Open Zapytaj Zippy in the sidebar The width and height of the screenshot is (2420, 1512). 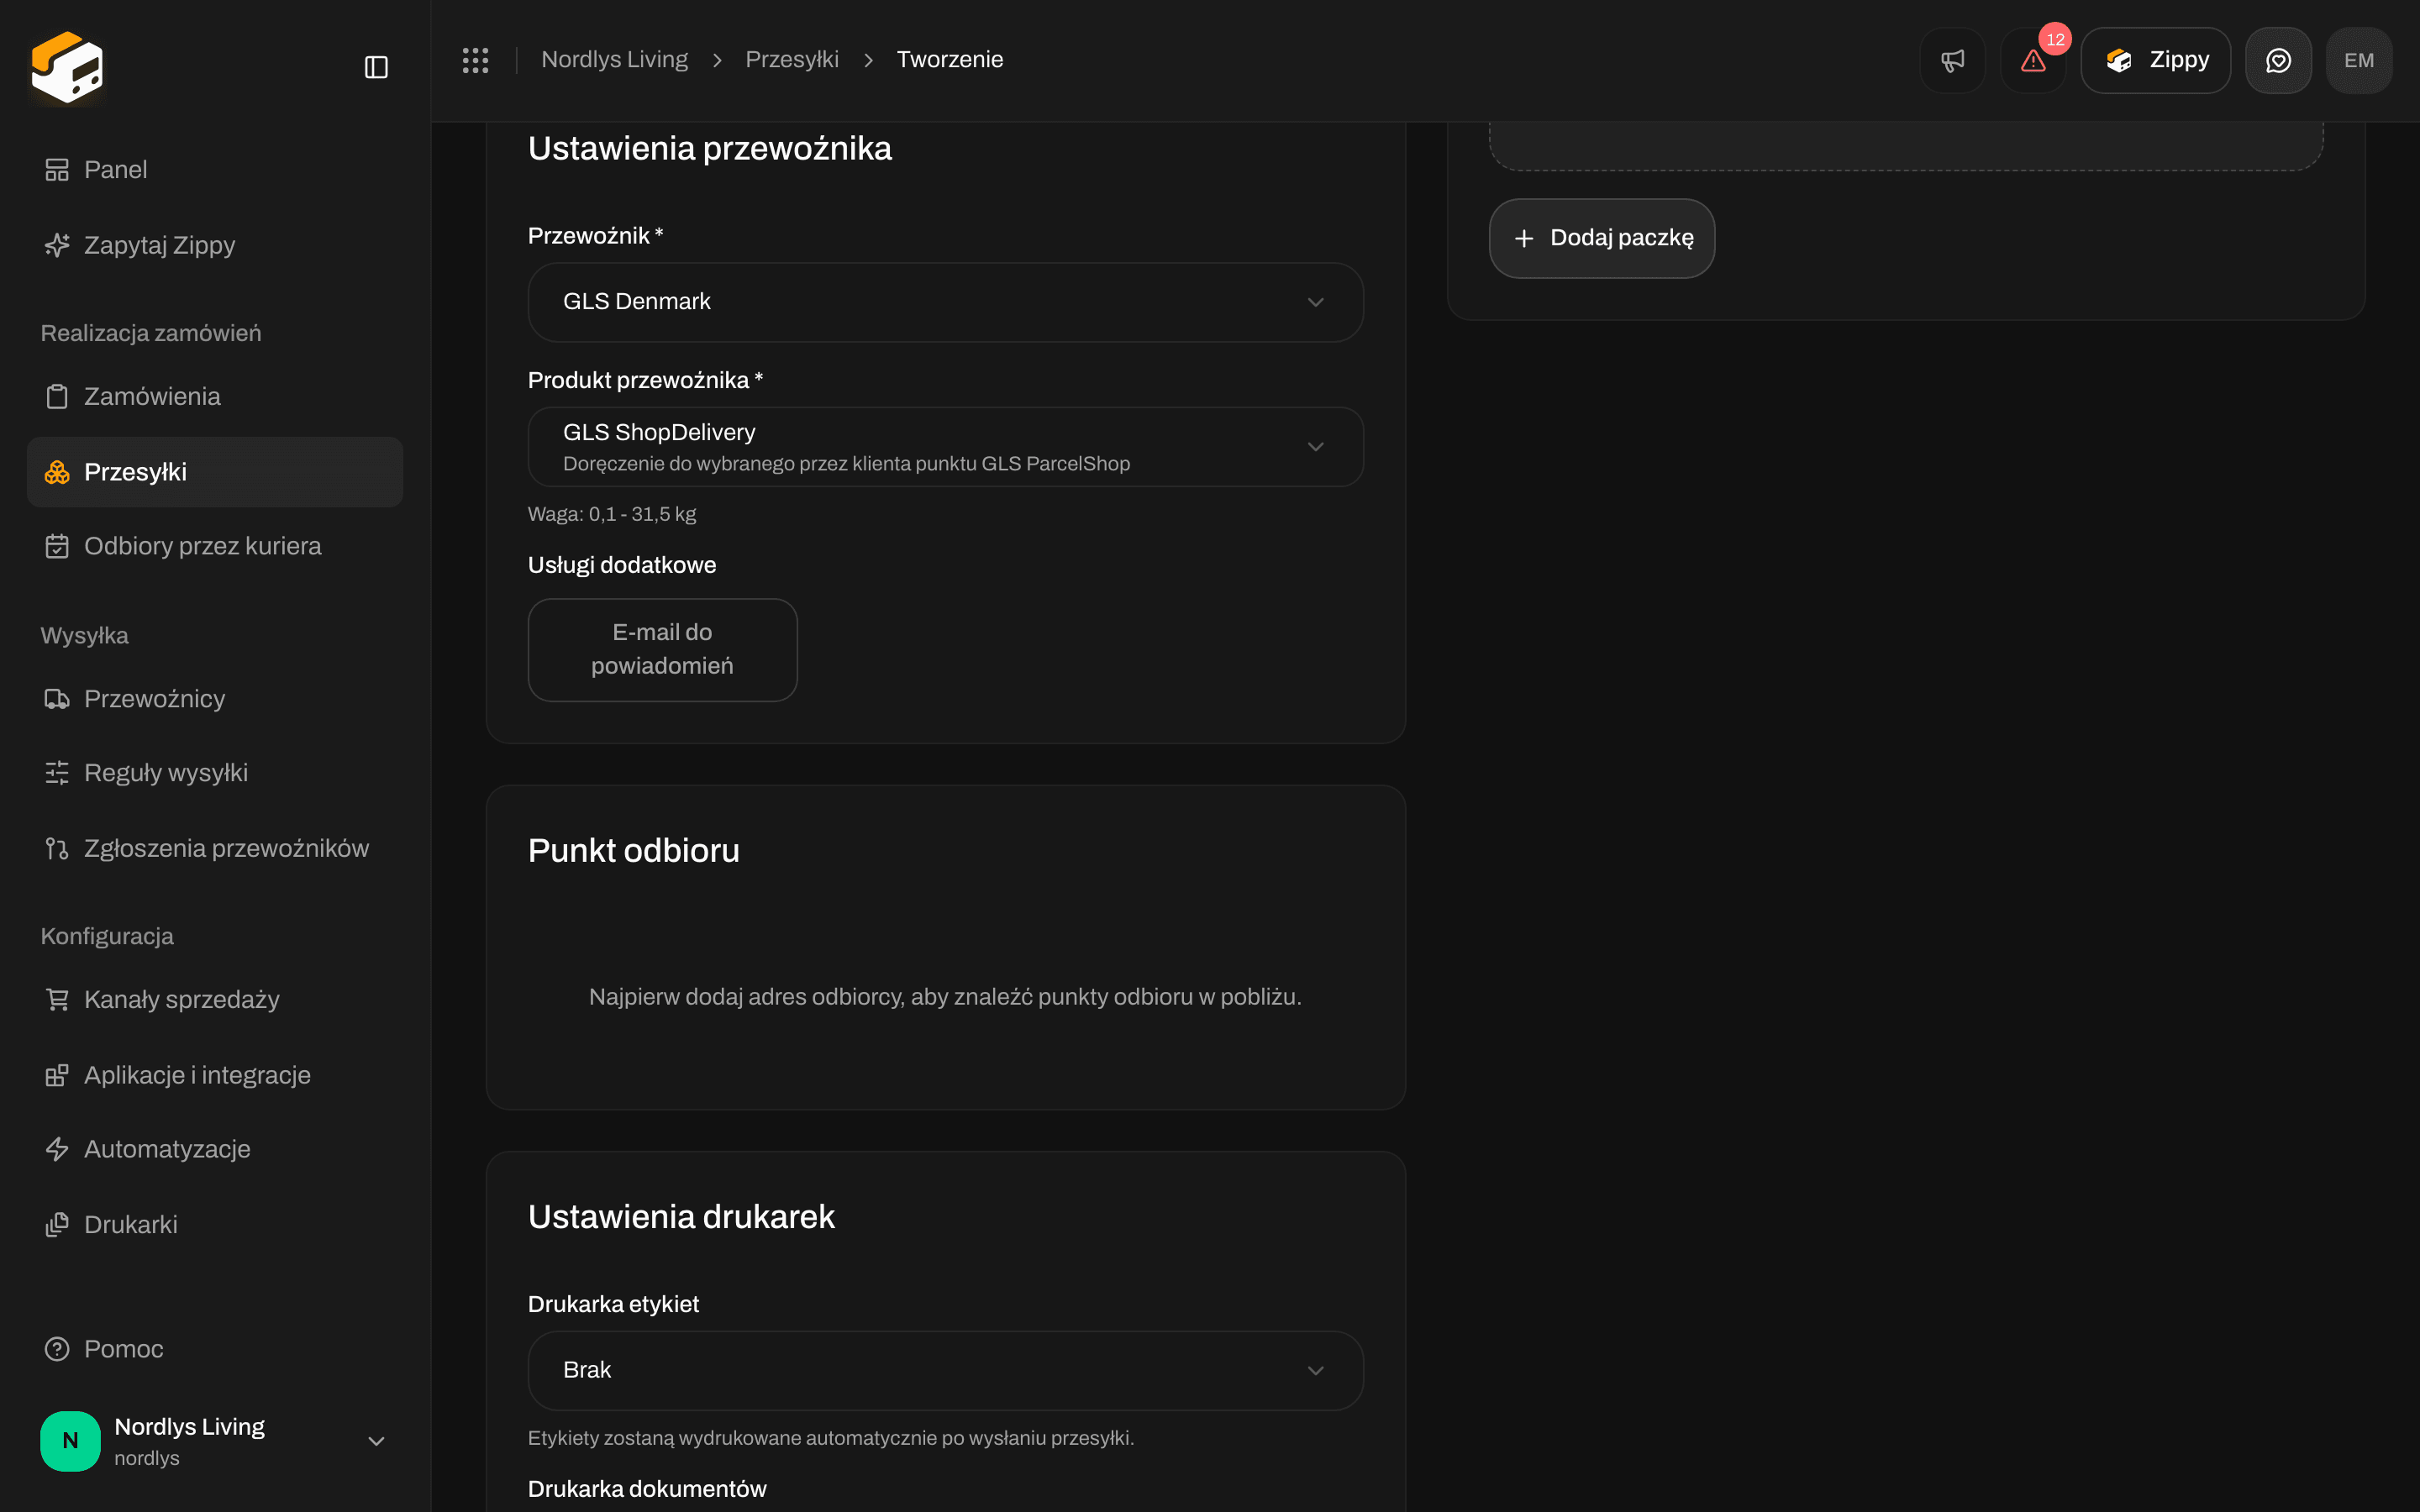215,245
